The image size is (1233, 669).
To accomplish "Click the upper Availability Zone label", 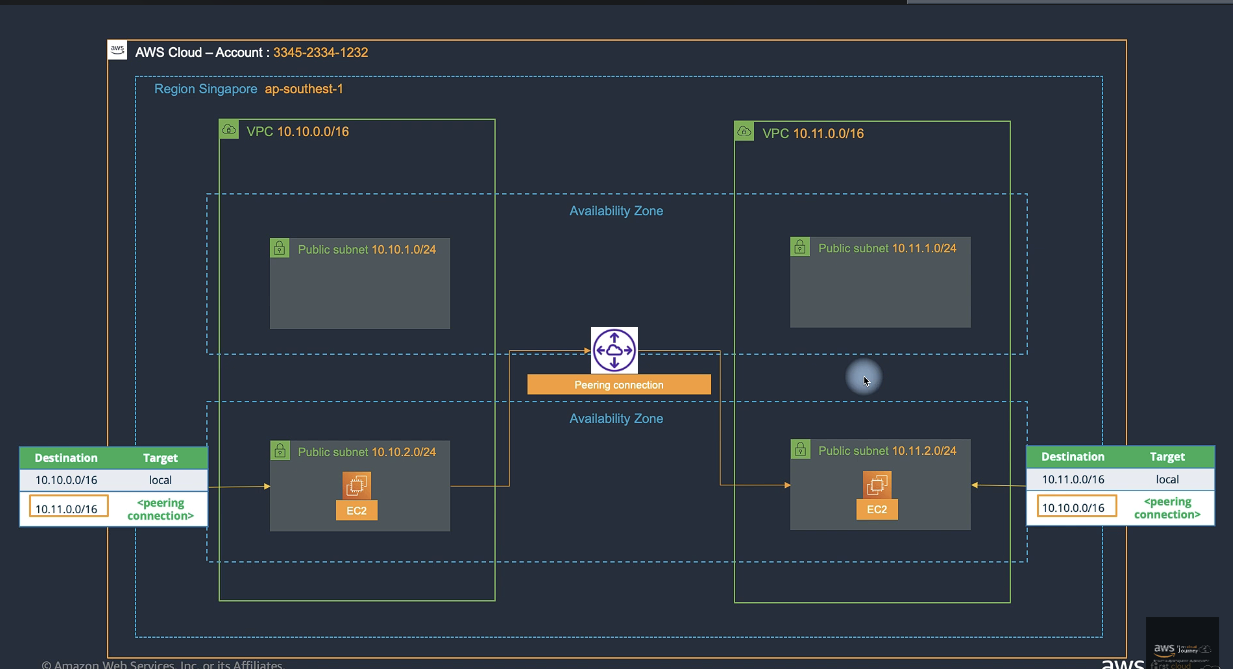I will 616,211.
